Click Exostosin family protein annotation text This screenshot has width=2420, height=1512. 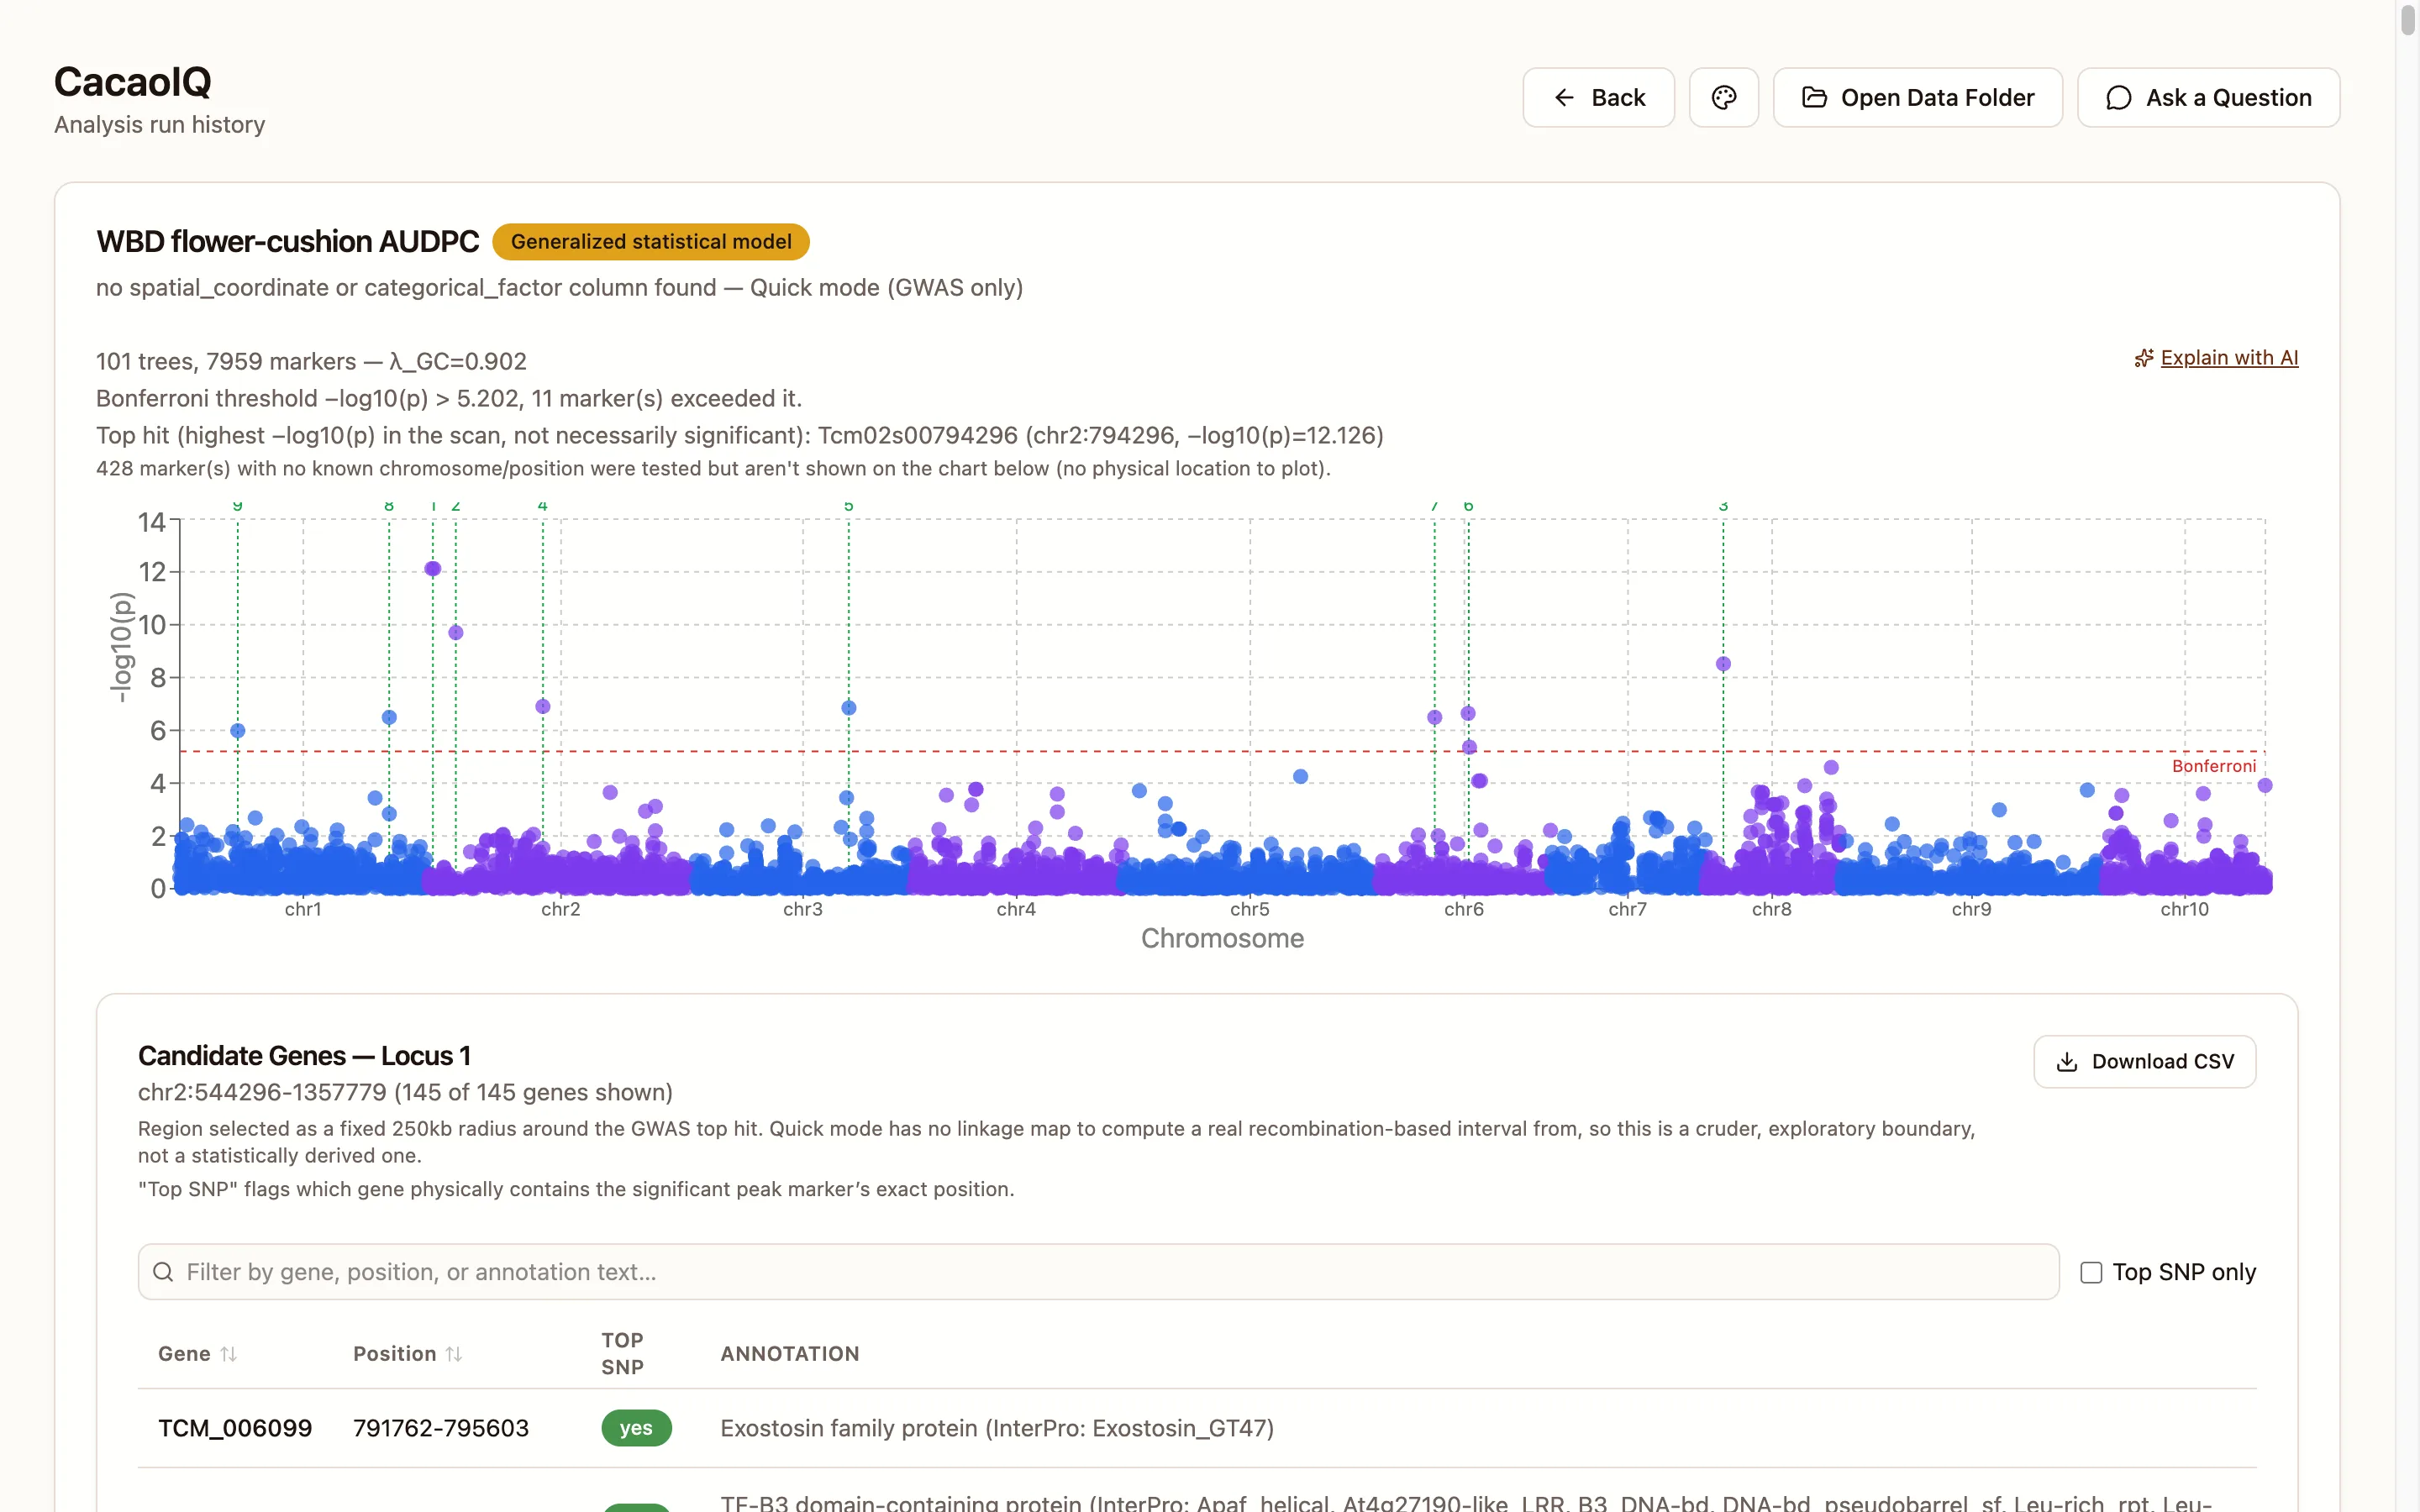997,1428
